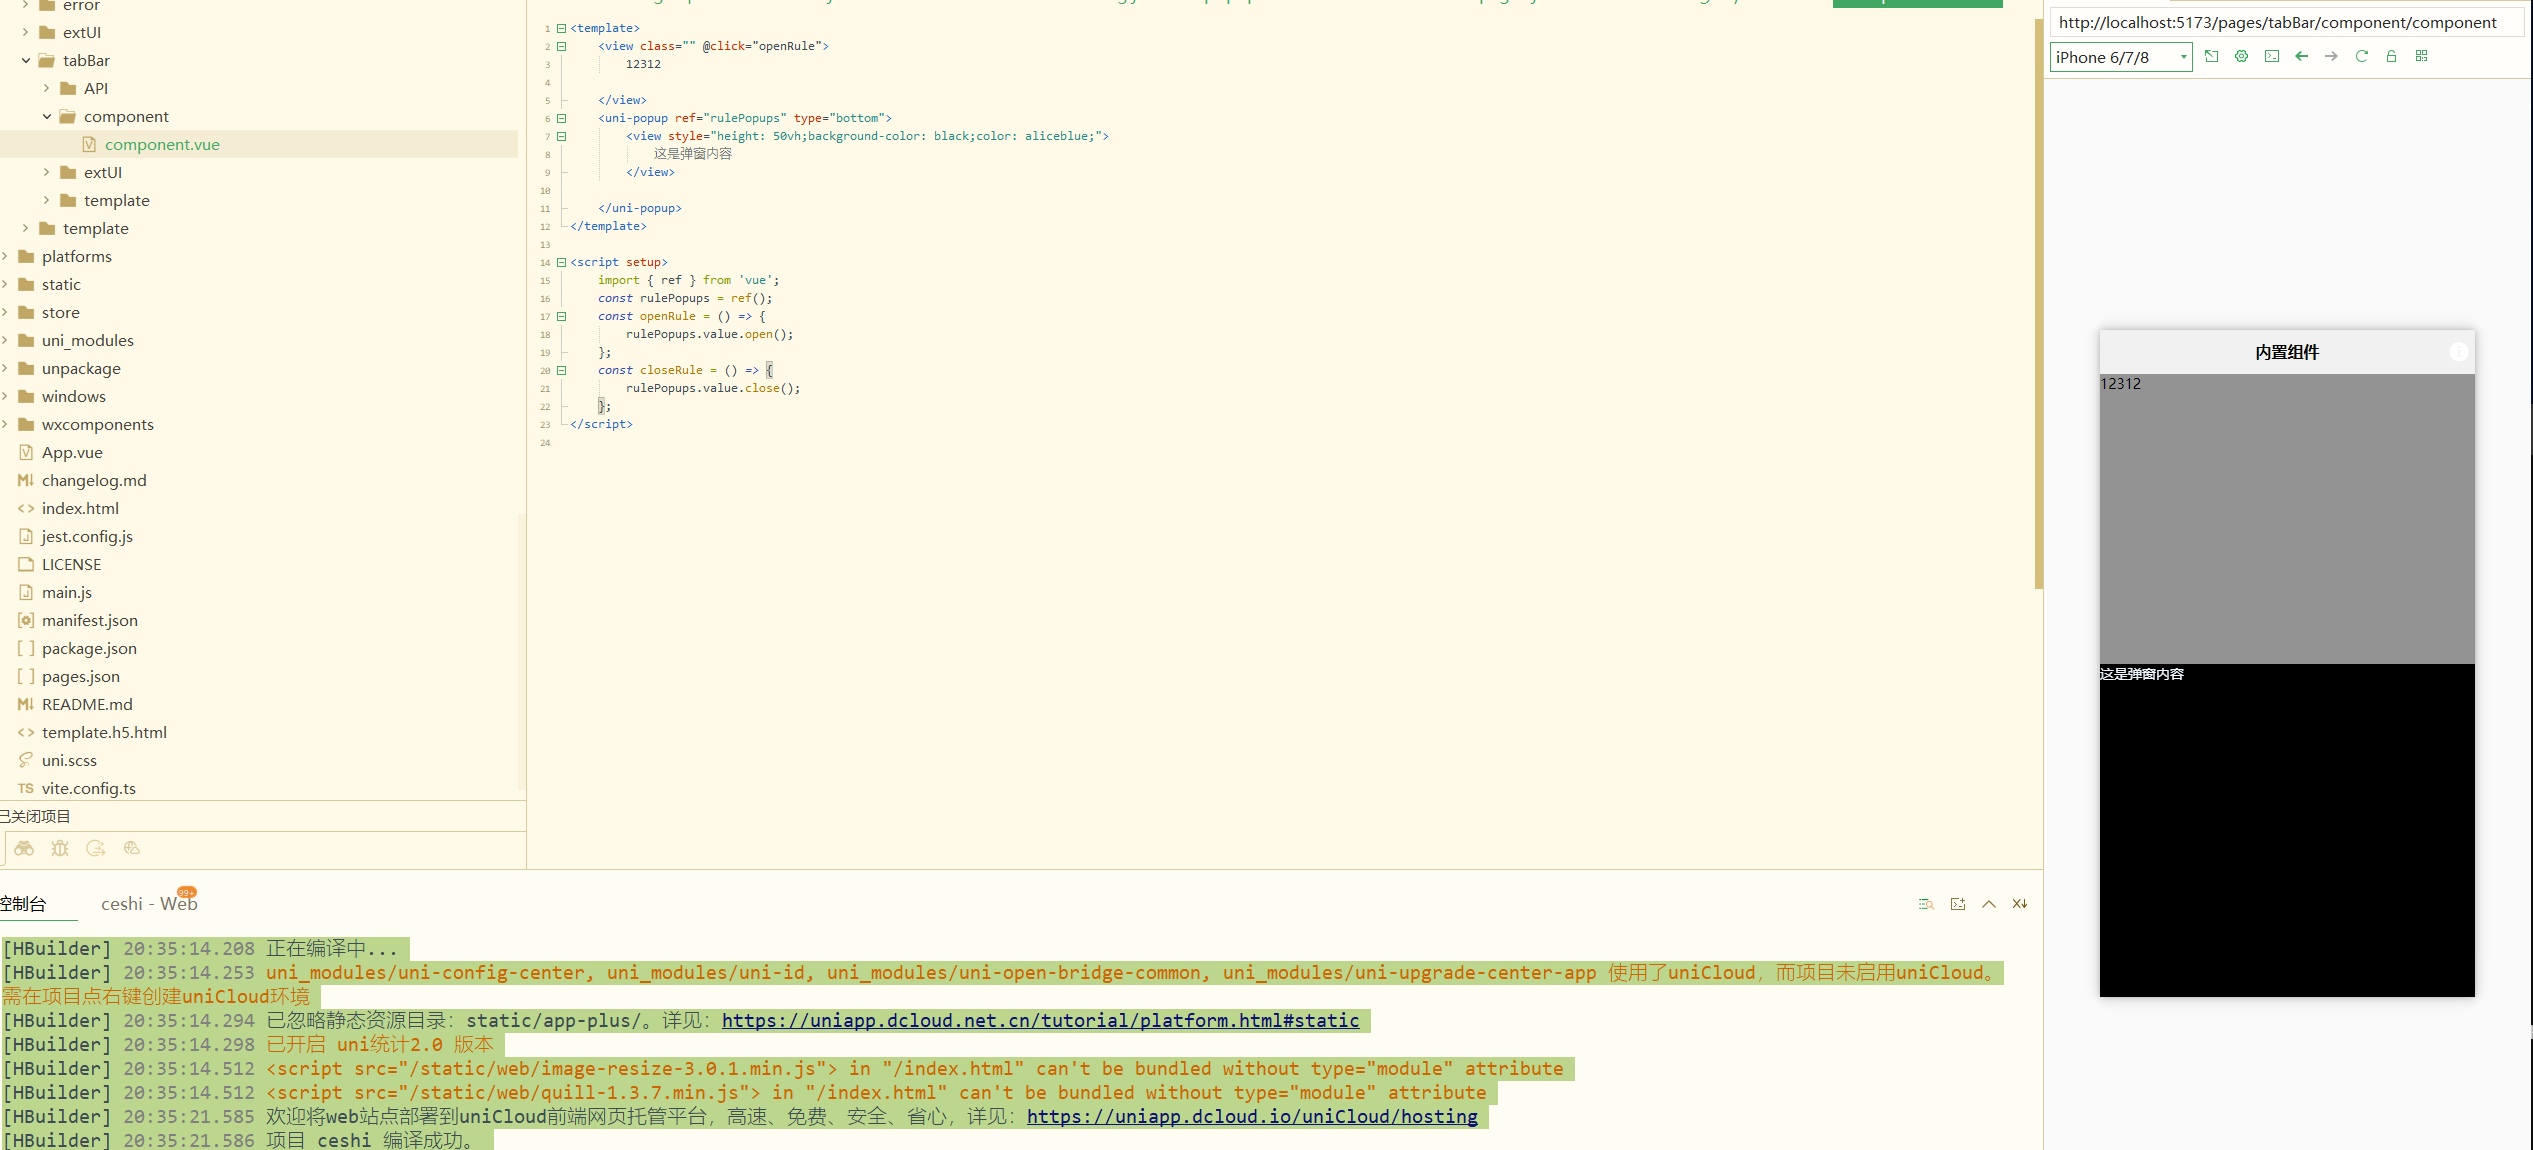Toggle code fold on the script setup line

(561, 262)
